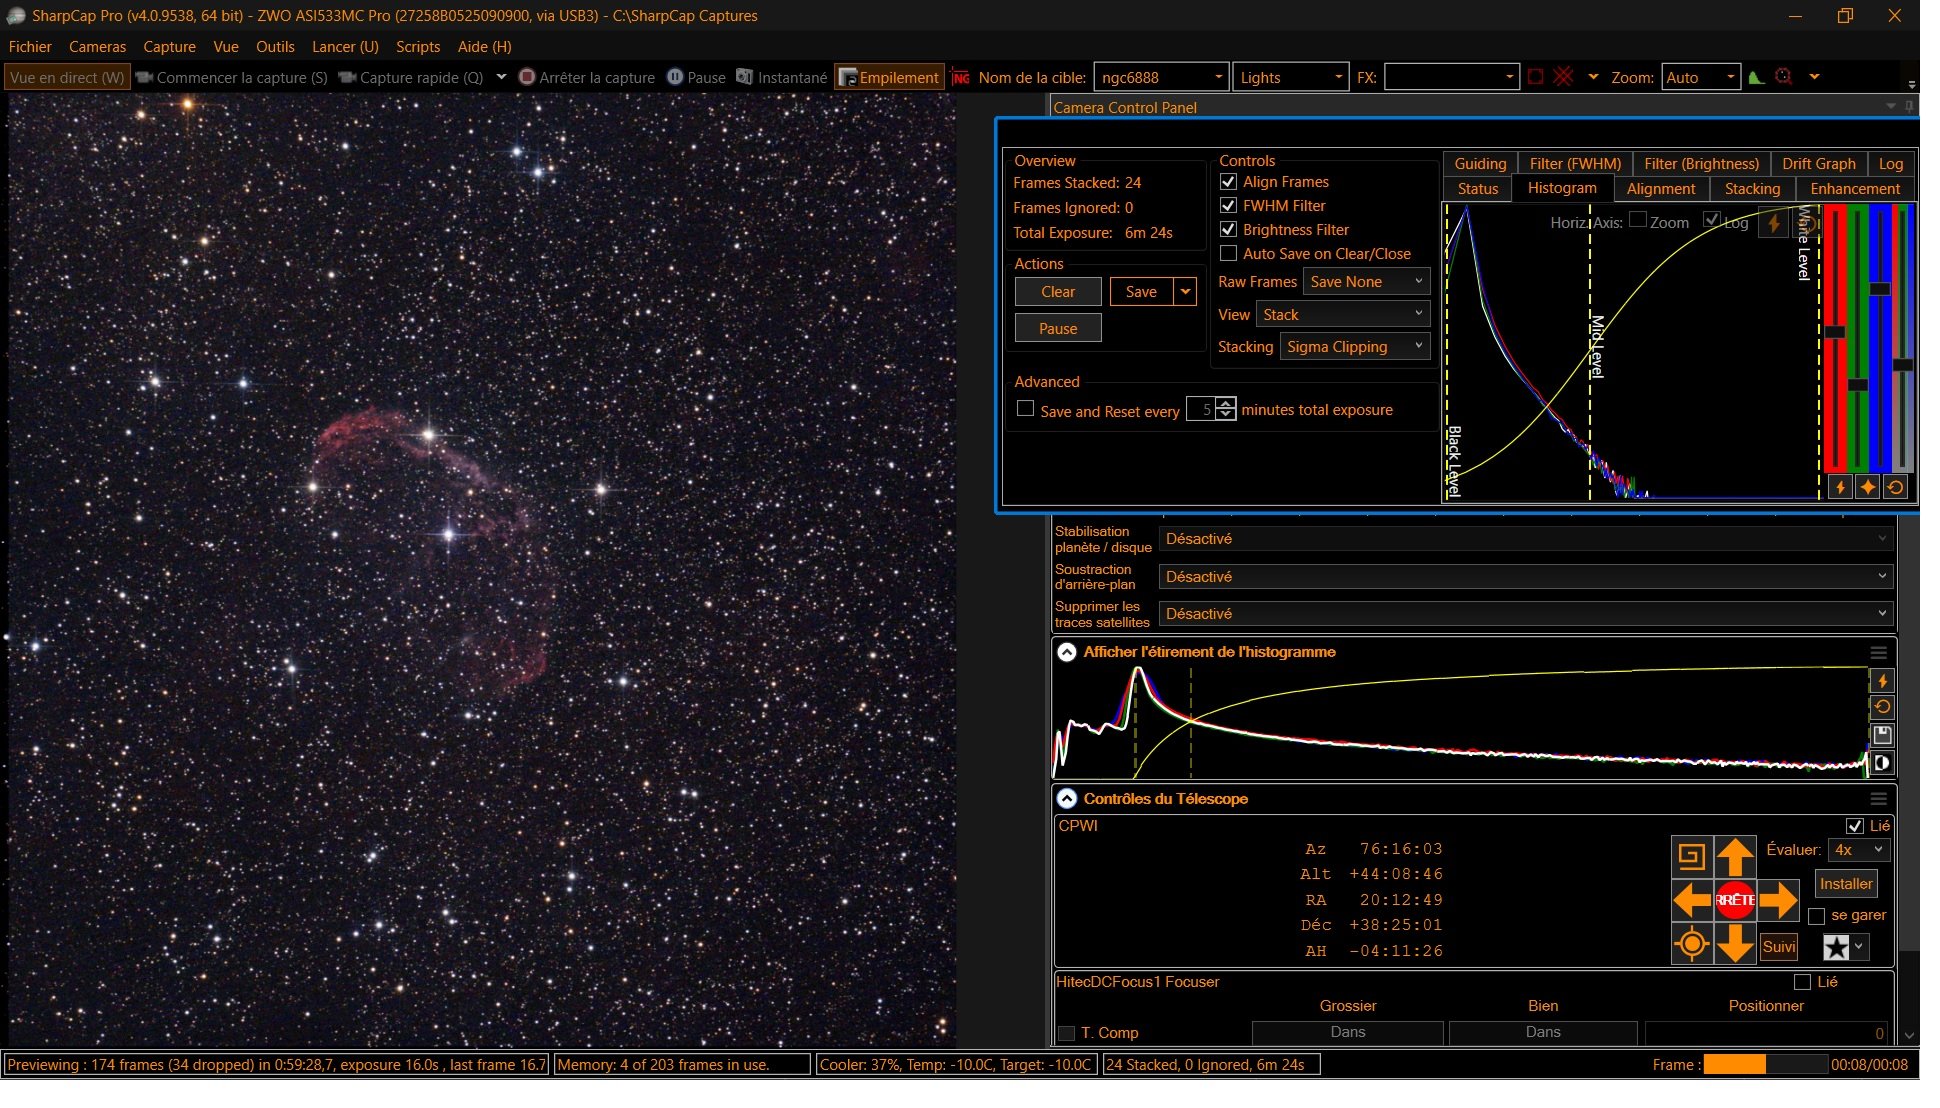Click the black star favourites icon

1836,947
